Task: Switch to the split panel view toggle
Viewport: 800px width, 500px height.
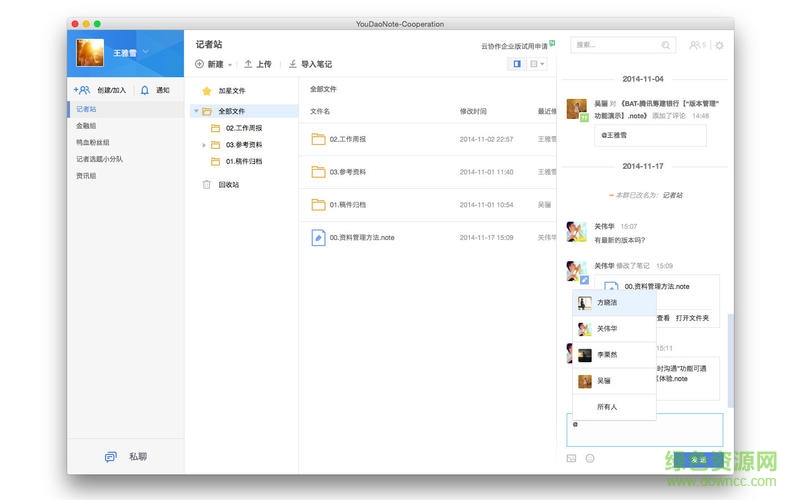Action: (x=517, y=64)
